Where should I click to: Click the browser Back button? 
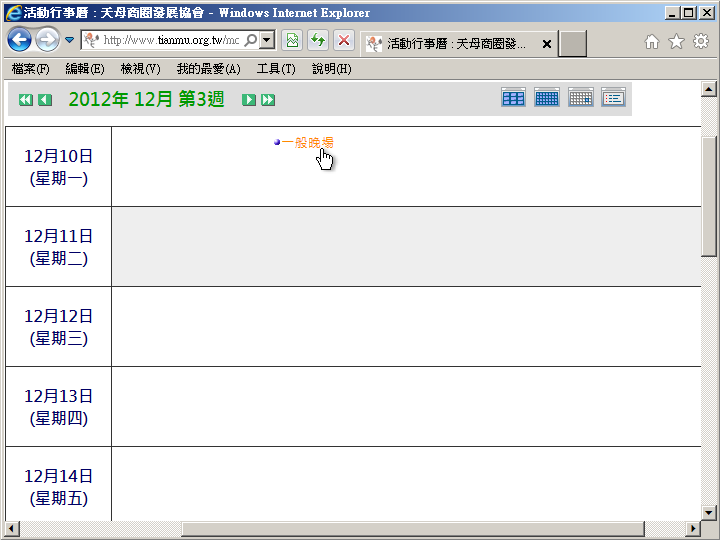pos(19,41)
